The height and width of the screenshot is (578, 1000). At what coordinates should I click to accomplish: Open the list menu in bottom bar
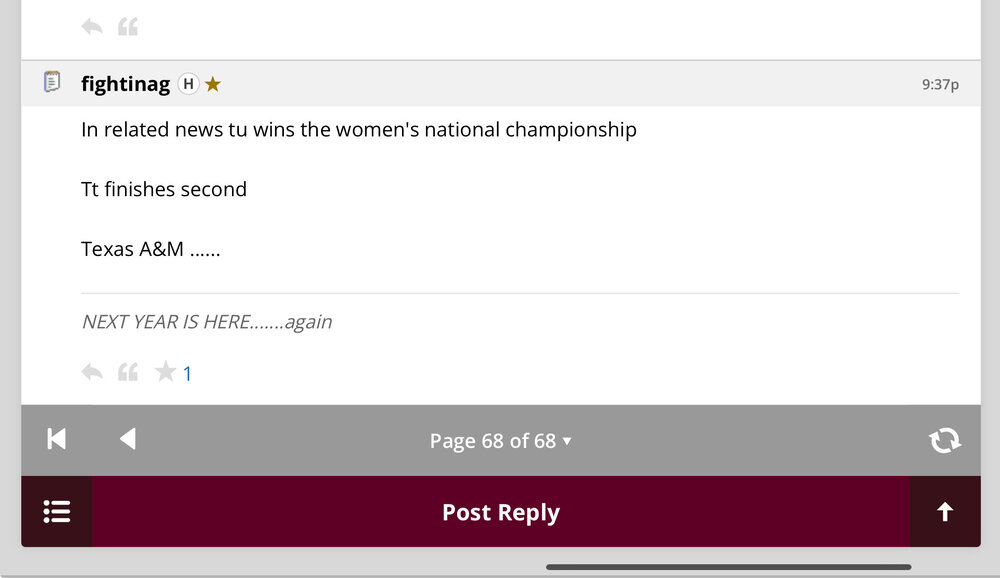click(57, 512)
